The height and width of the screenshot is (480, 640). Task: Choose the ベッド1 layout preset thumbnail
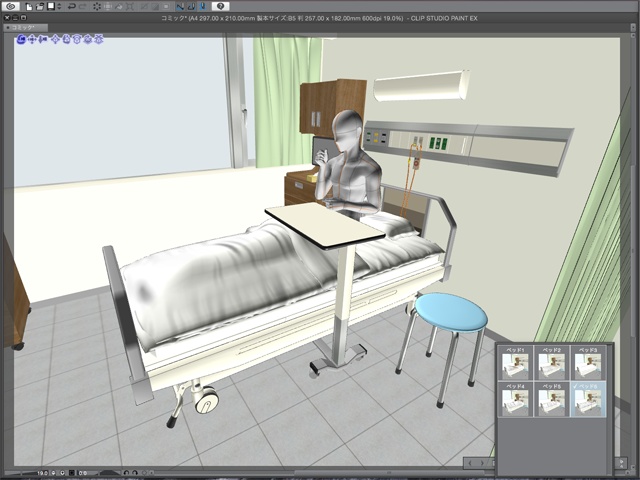pyautogui.click(x=515, y=363)
